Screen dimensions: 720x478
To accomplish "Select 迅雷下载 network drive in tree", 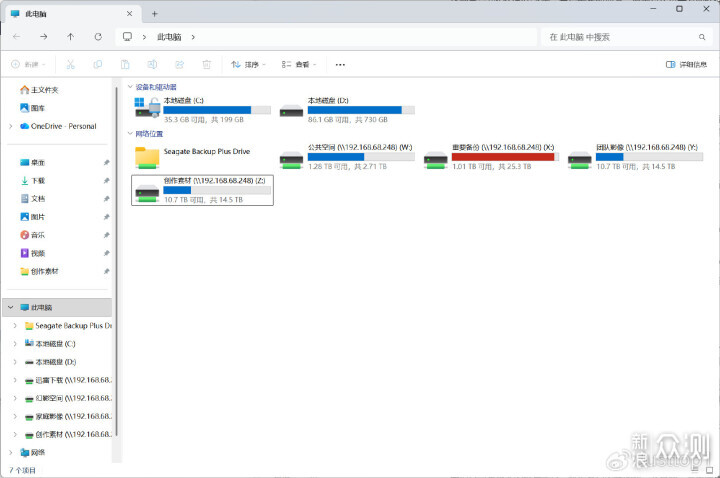I will click(x=68, y=380).
